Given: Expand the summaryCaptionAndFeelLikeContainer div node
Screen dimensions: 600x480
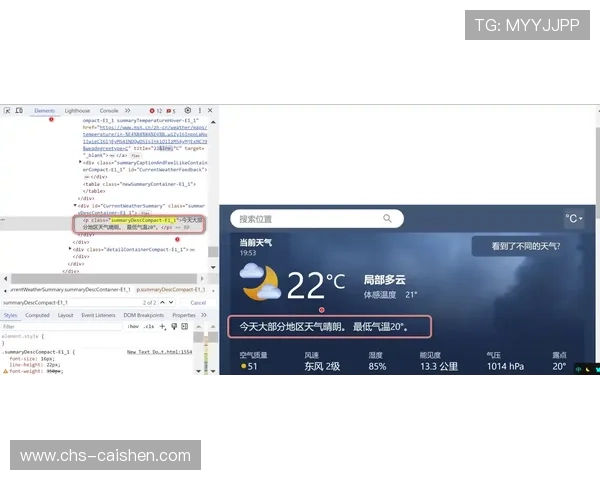Looking at the screenshot, I should click(x=80, y=162).
